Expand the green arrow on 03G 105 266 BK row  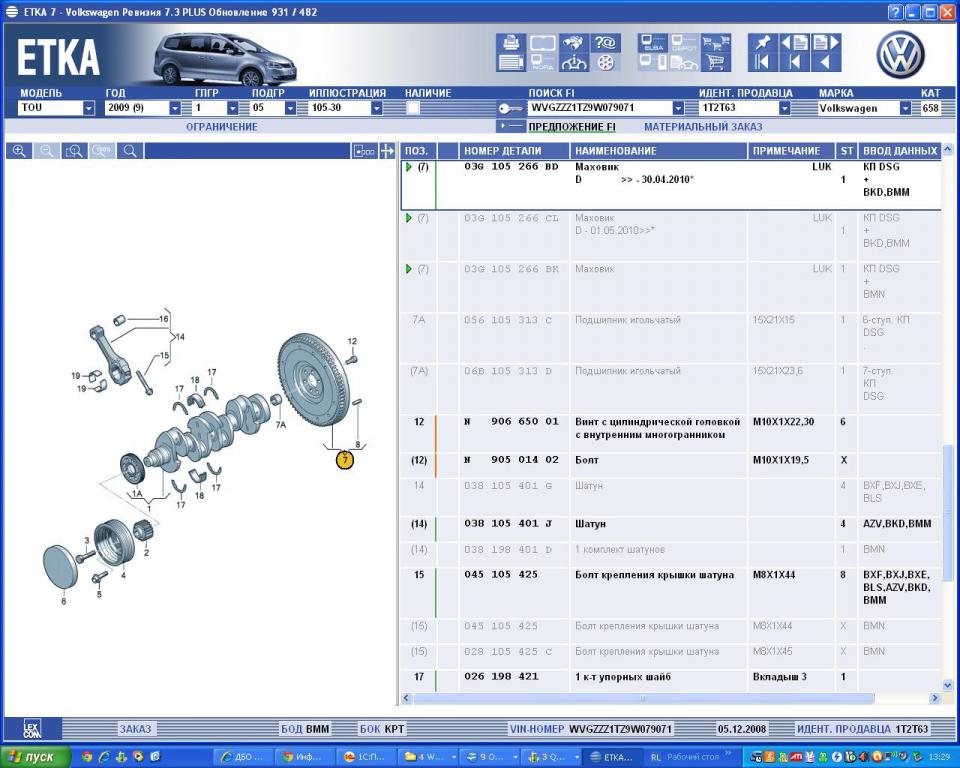point(408,269)
